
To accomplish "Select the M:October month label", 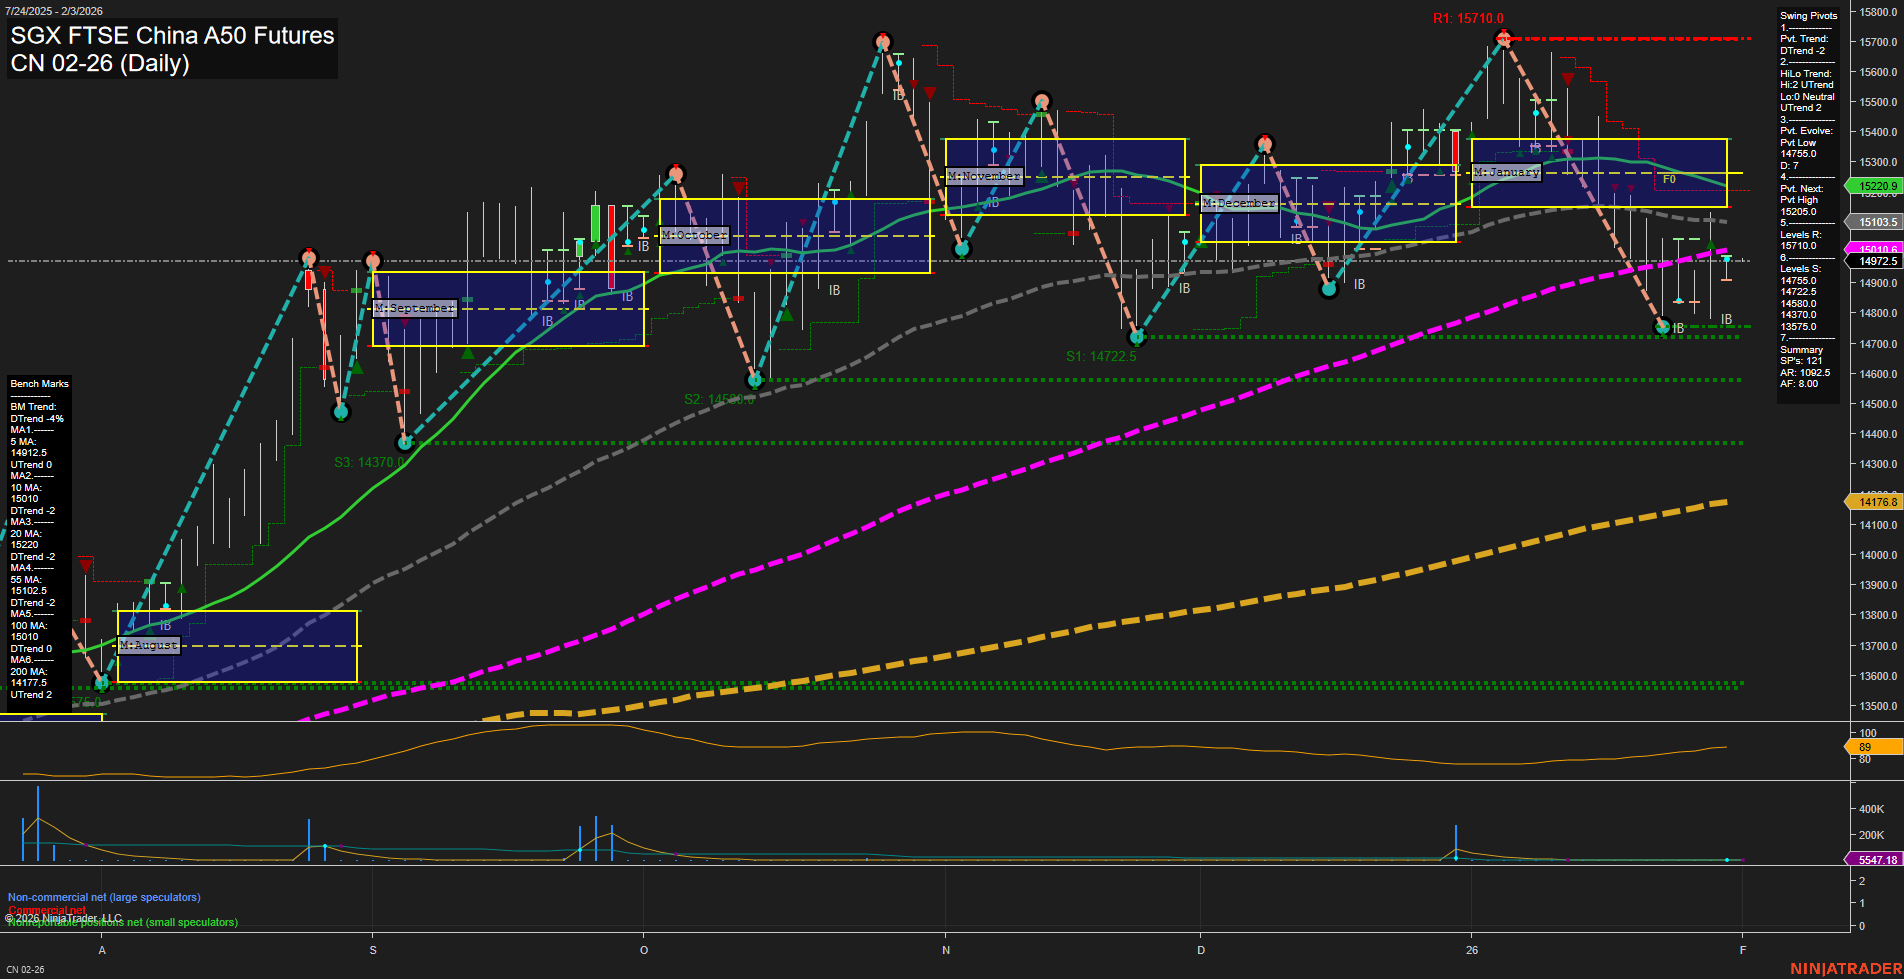I will pyautogui.click(x=695, y=234).
